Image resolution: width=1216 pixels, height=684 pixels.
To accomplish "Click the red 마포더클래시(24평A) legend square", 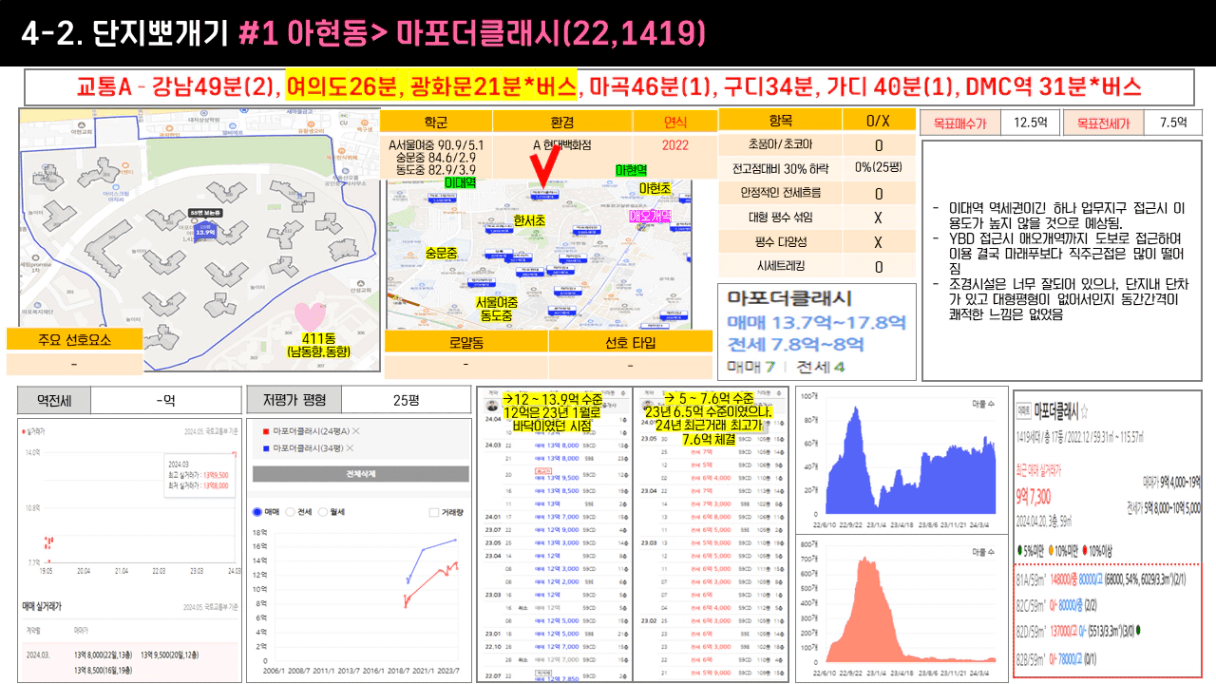I will pyautogui.click(x=265, y=431).
